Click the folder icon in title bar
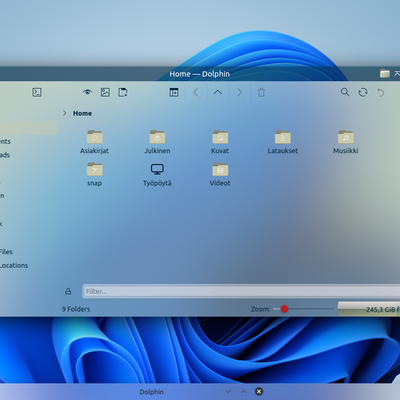This screenshot has height=400, width=400. tap(385, 73)
